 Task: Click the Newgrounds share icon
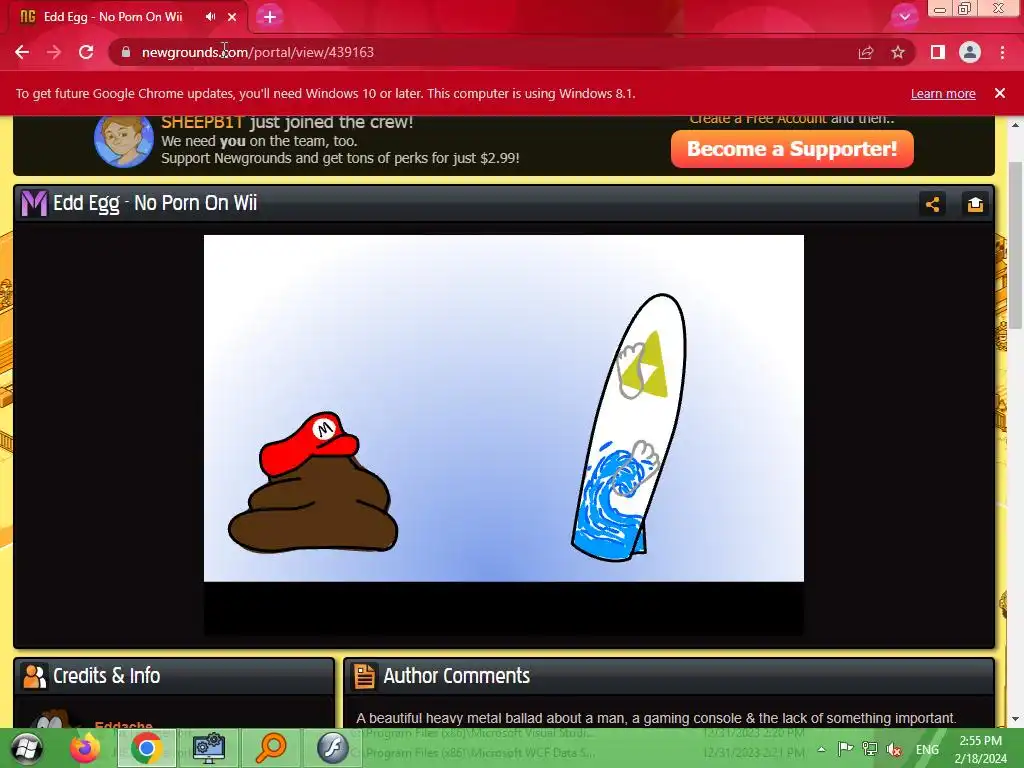click(933, 204)
